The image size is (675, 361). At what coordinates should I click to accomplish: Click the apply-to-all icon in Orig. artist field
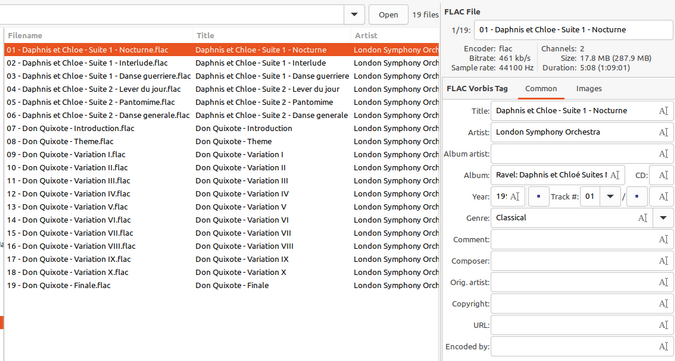pyautogui.click(x=663, y=282)
